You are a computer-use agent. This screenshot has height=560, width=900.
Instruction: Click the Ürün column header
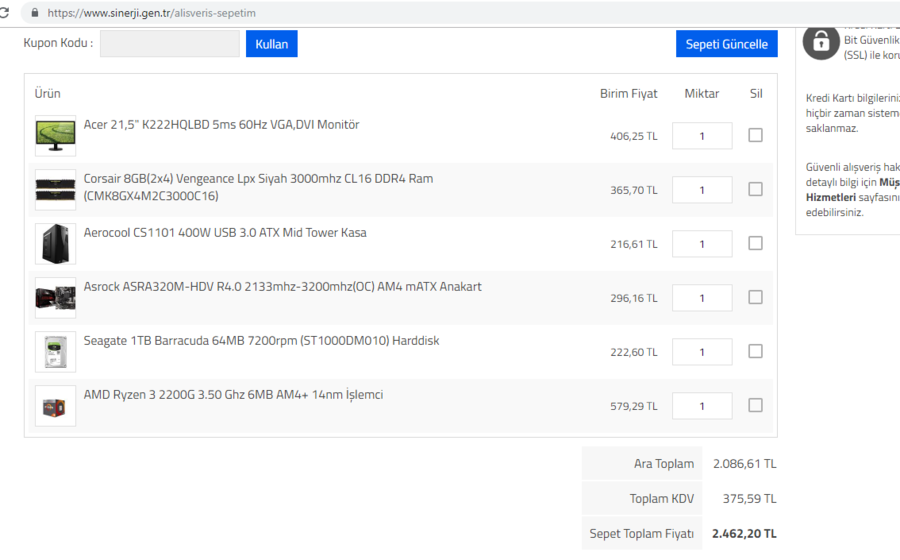coord(47,94)
